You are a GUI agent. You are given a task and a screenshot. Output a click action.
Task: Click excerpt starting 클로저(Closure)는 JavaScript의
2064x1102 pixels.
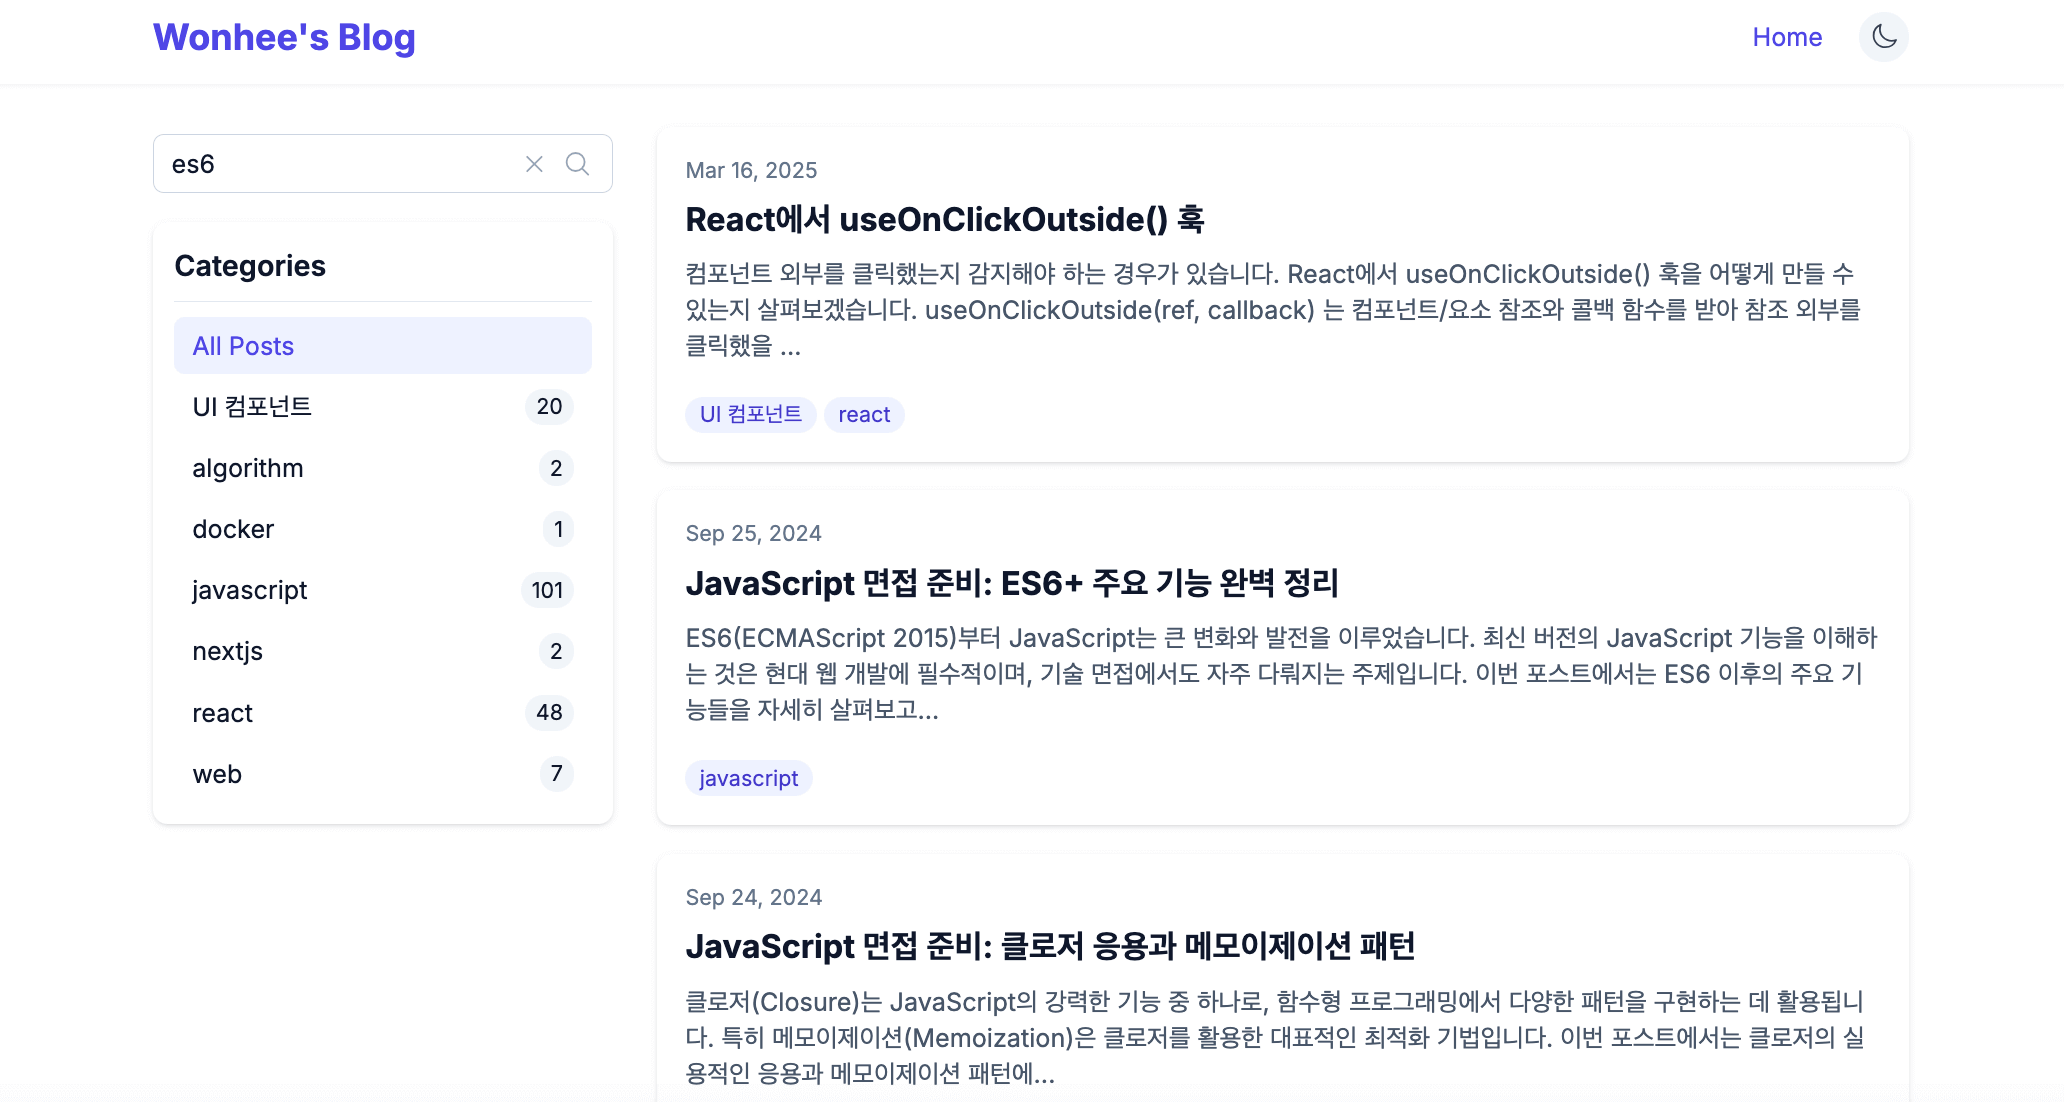(x=1275, y=1038)
